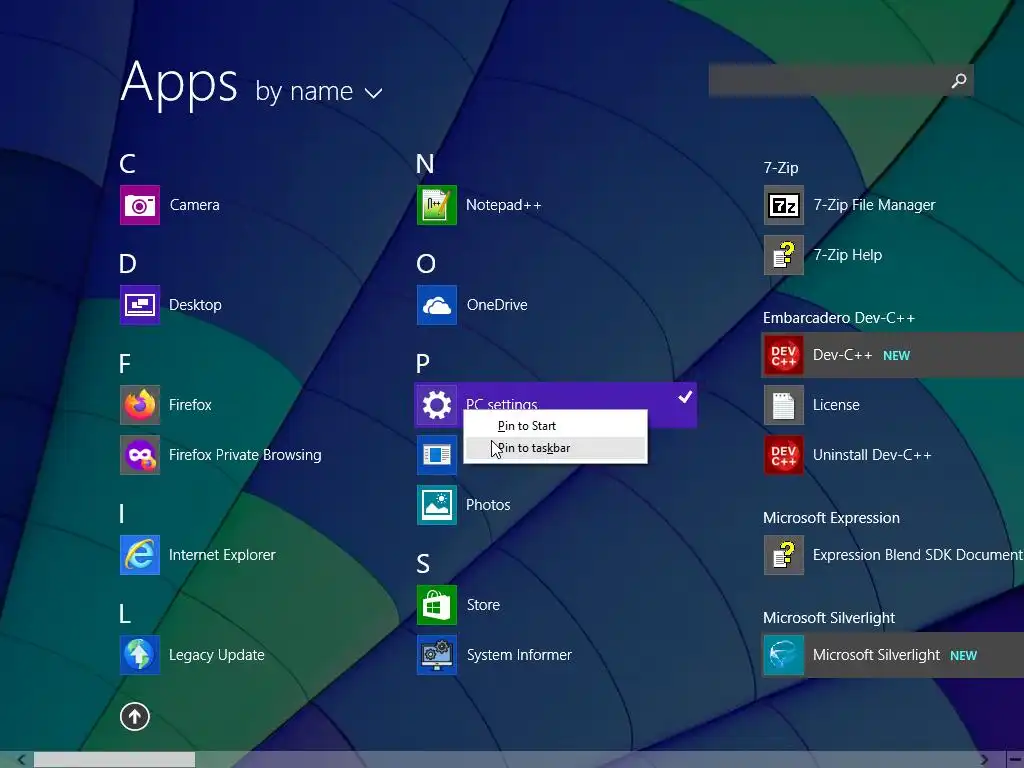Open Firefox Private Browsing icon
The image size is (1024, 768).
tap(140, 455)
